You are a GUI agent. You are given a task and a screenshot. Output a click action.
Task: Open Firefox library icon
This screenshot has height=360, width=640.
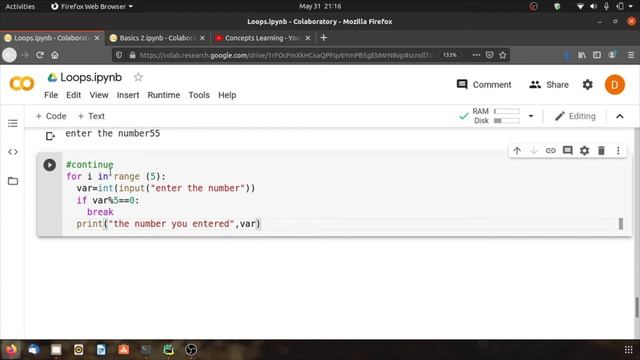click(582, 55)
